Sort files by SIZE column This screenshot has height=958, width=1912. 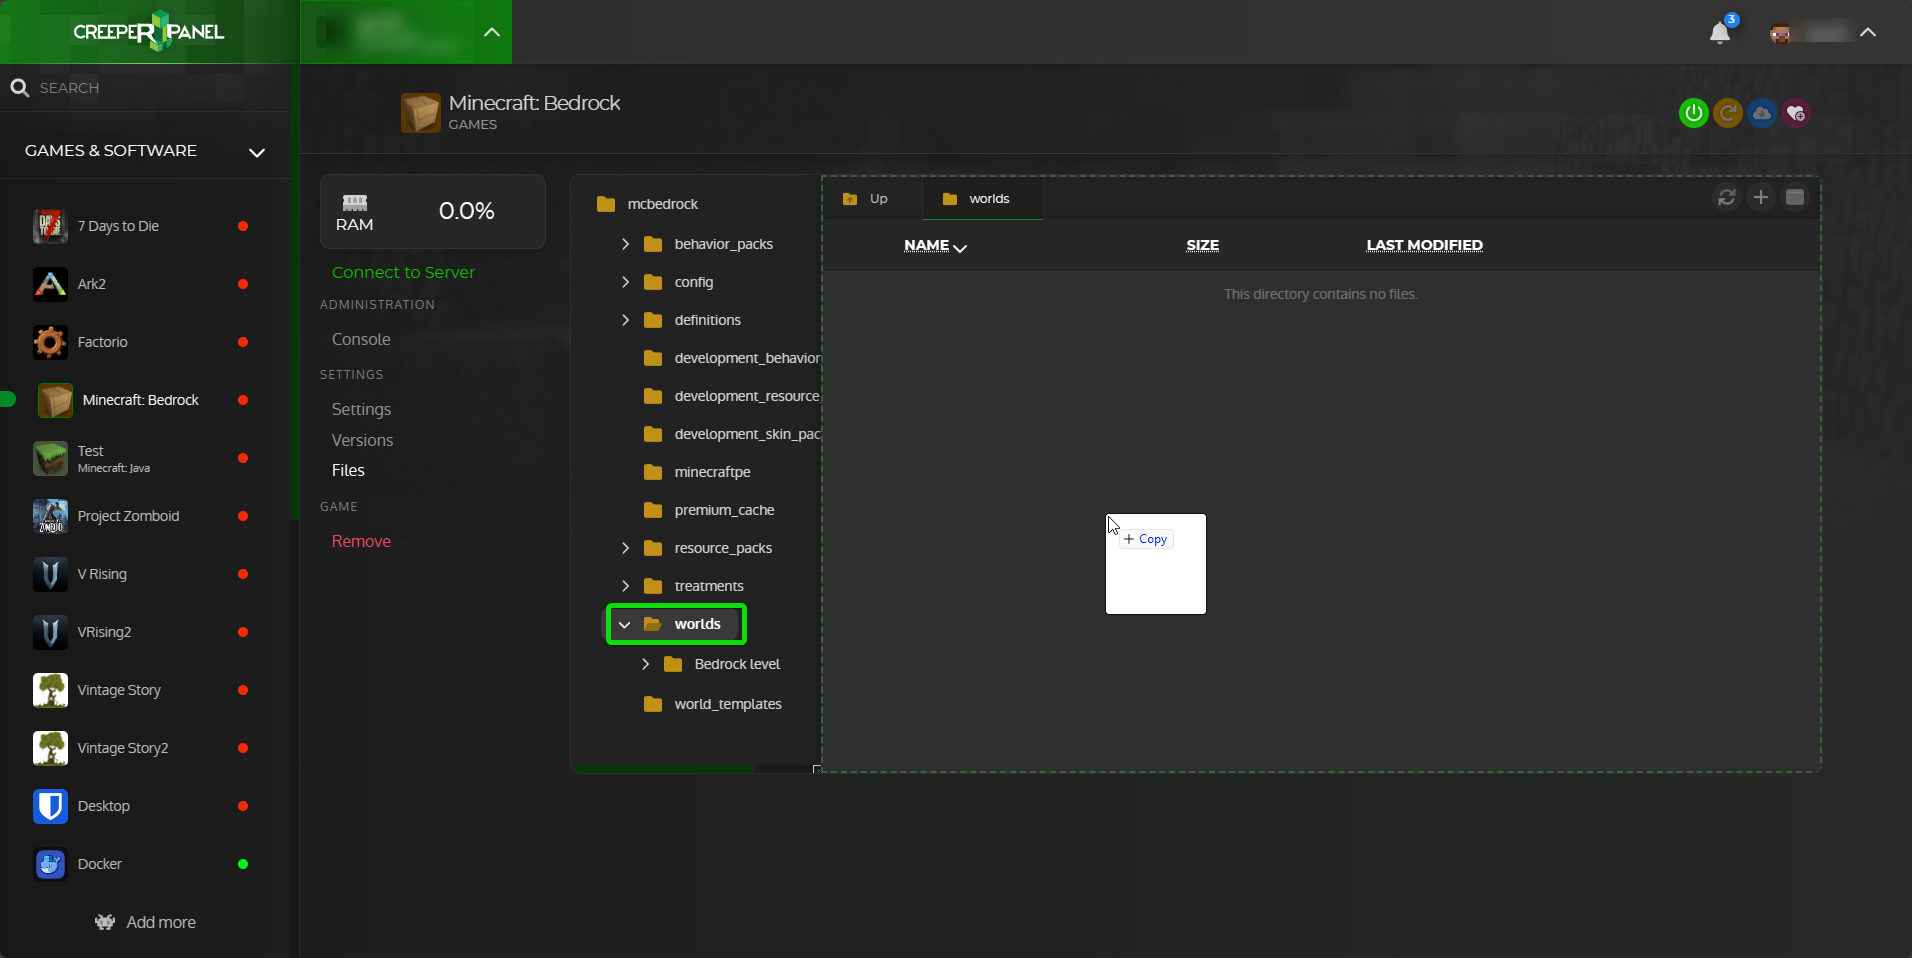(x=1202, y=245)
